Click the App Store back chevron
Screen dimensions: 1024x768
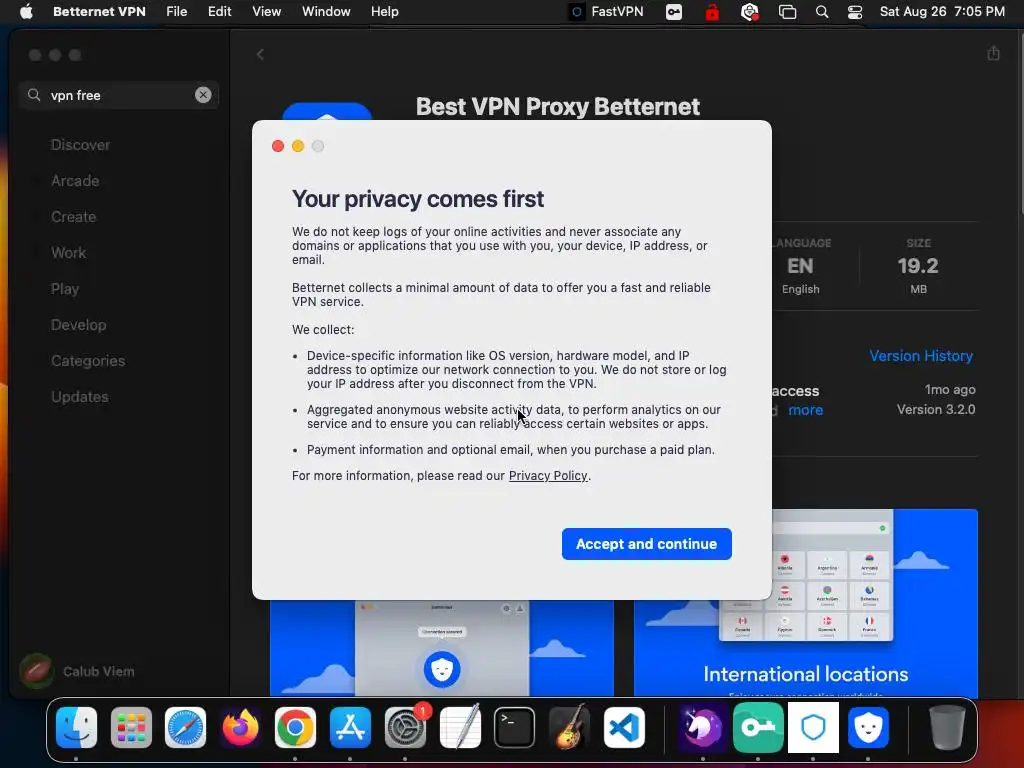(260, 54)
